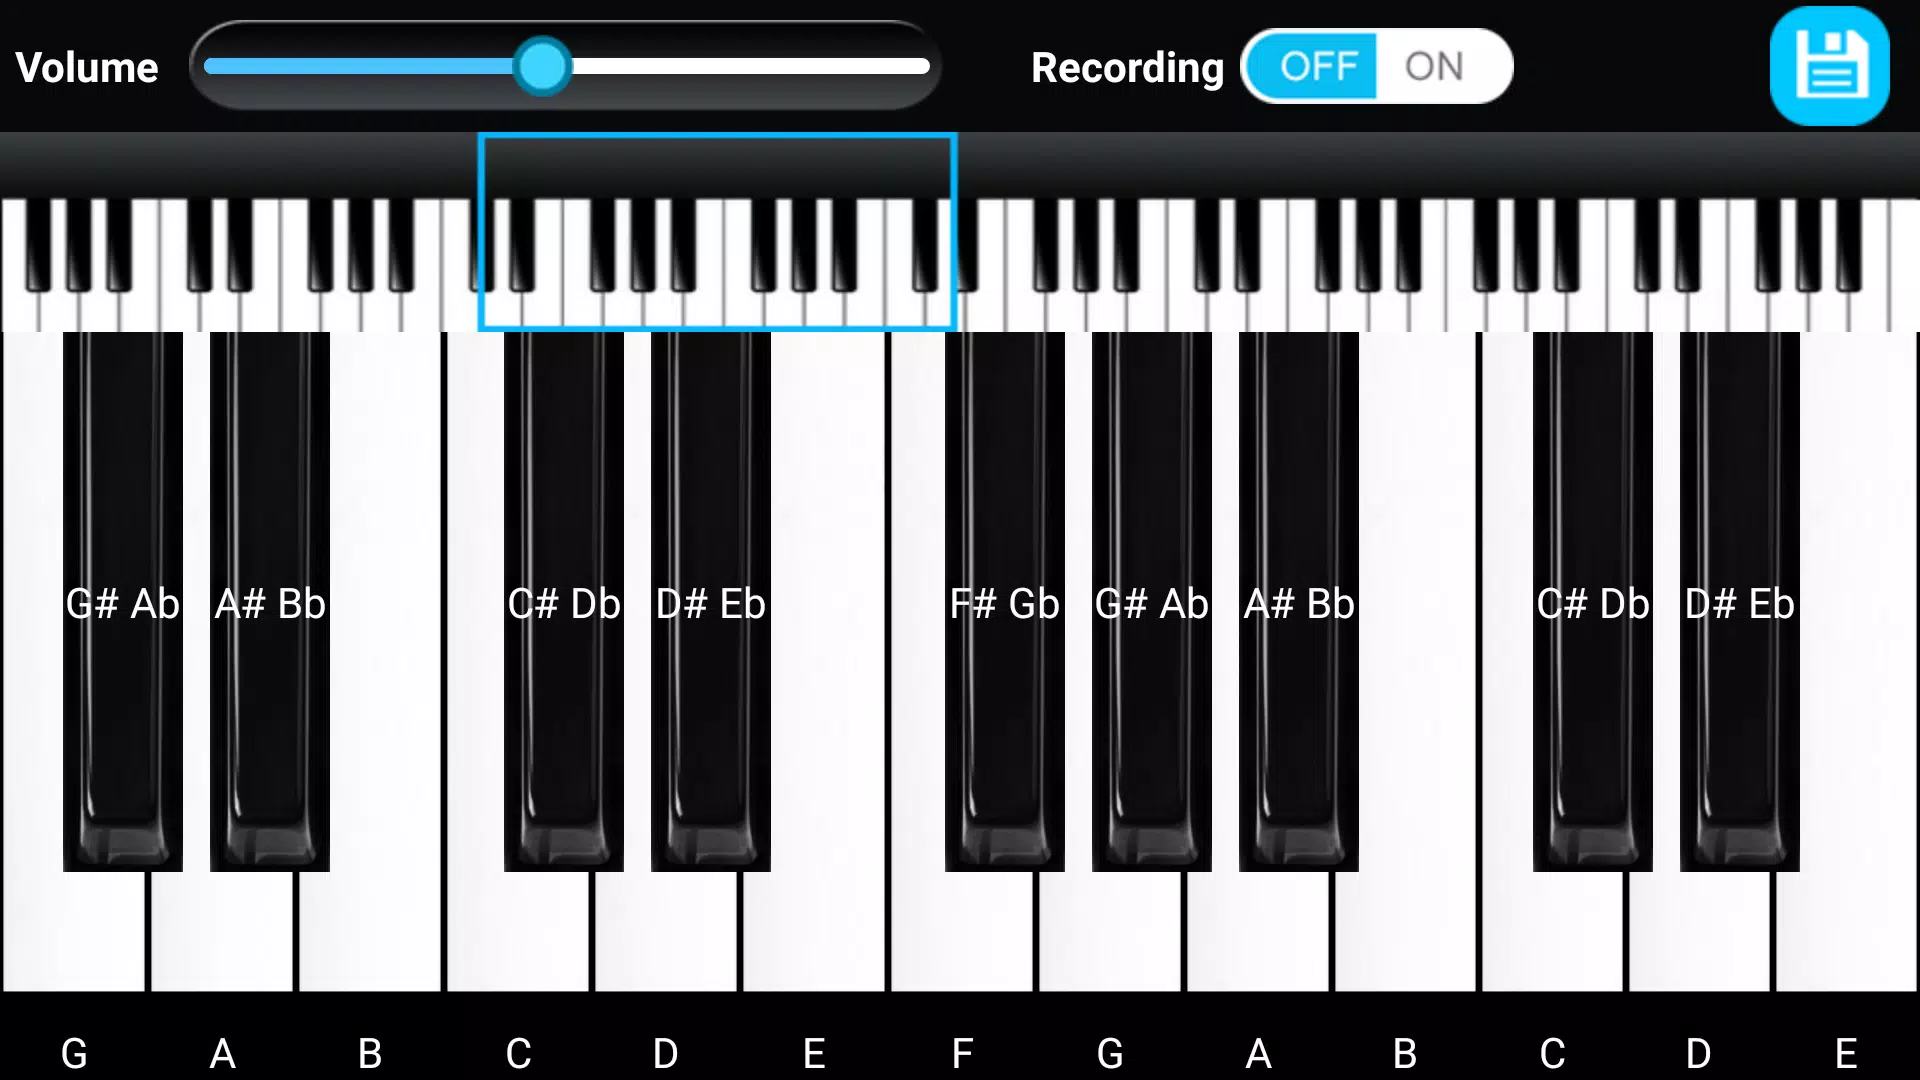This screenshot has height=1080, width=1920.
Task: Press the C# Db black key
Action: coord(563,604)
